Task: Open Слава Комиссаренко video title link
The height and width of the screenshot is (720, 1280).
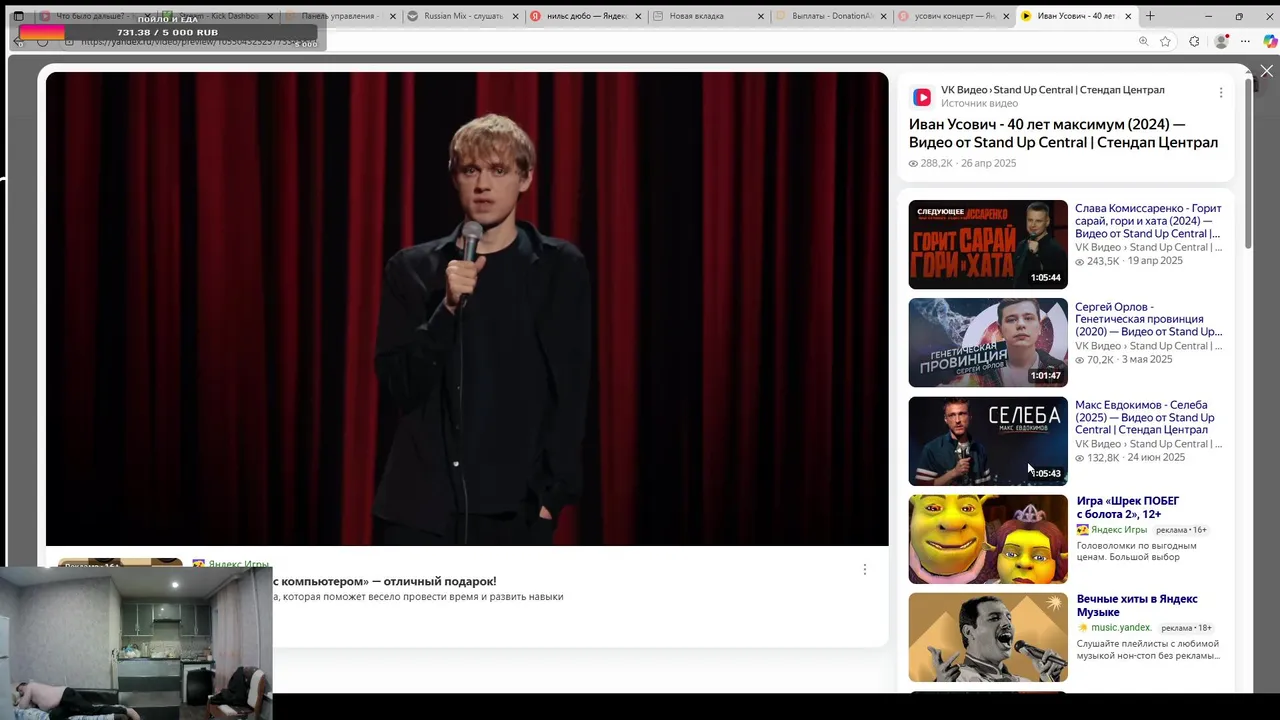Action: pos(1148,221)
